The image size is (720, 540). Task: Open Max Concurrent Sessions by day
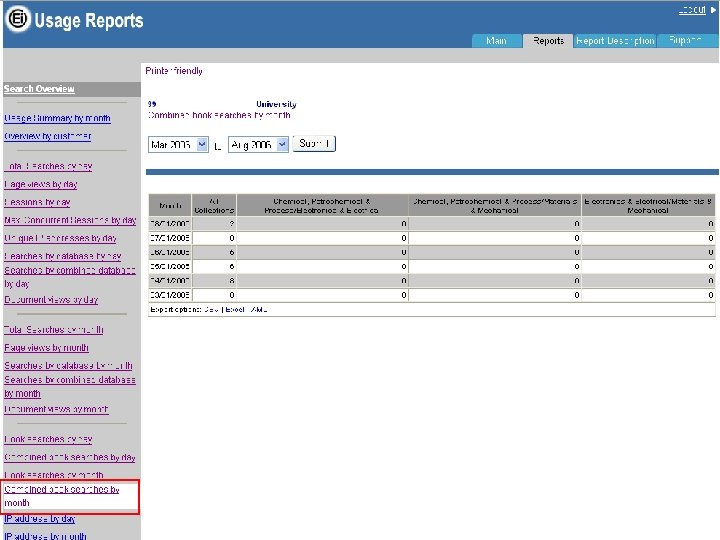(x=70, y=220)
